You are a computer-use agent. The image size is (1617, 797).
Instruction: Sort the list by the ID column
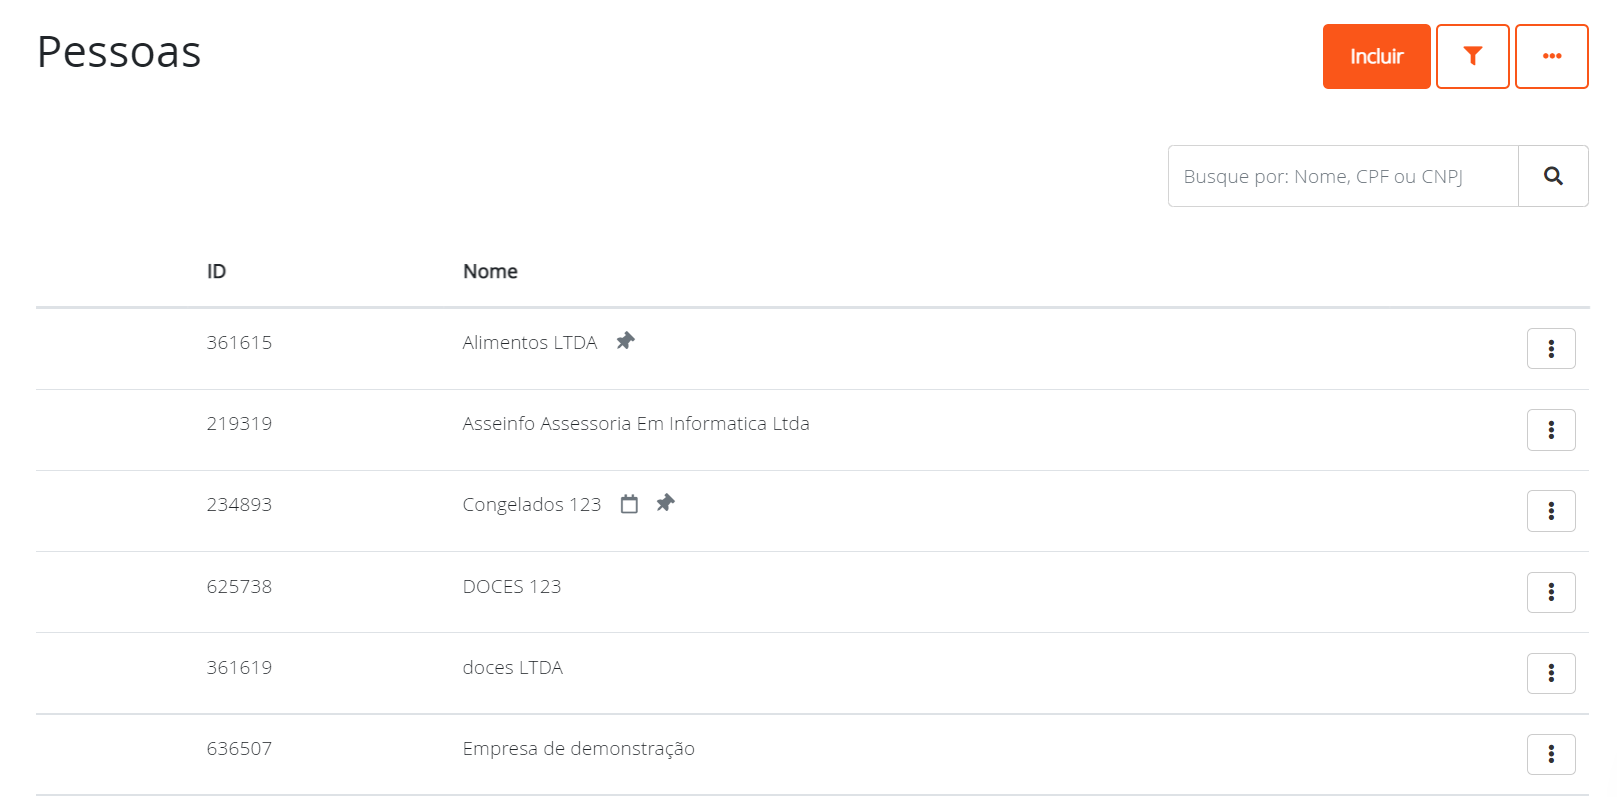click(216, 271)
